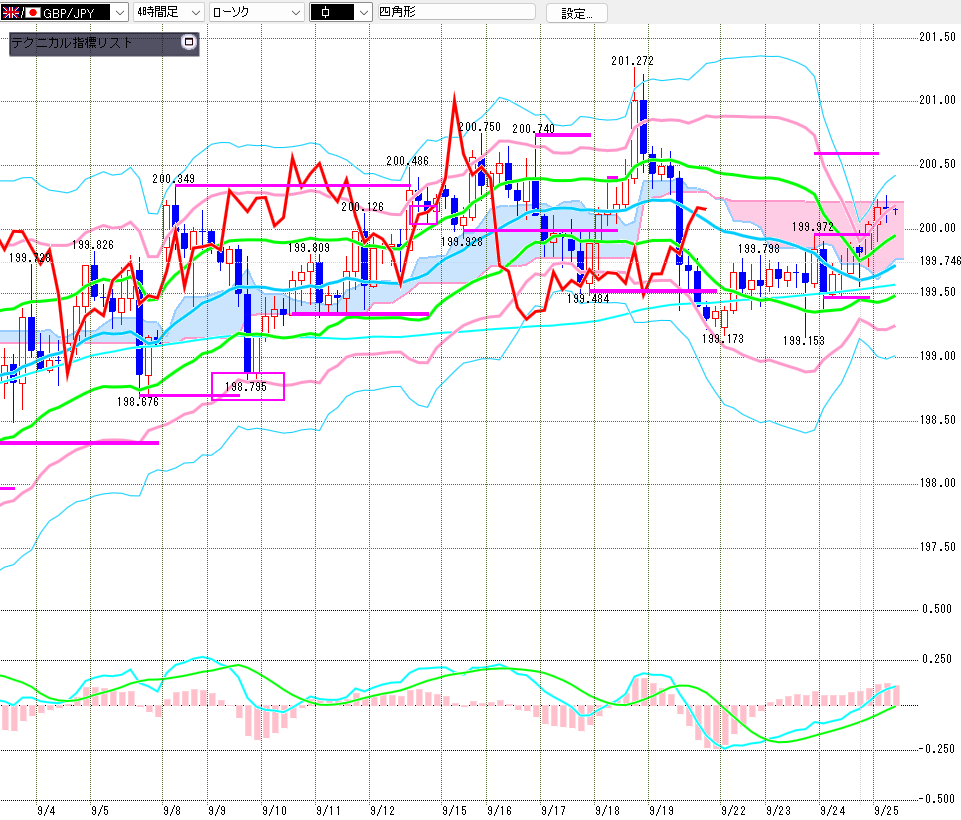Click the 200.750 price label
This screenshot has width=961, height=820.
coord(479,127)
